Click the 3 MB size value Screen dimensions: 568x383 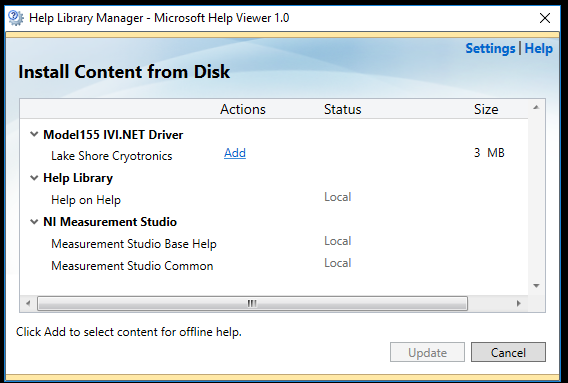489,153
